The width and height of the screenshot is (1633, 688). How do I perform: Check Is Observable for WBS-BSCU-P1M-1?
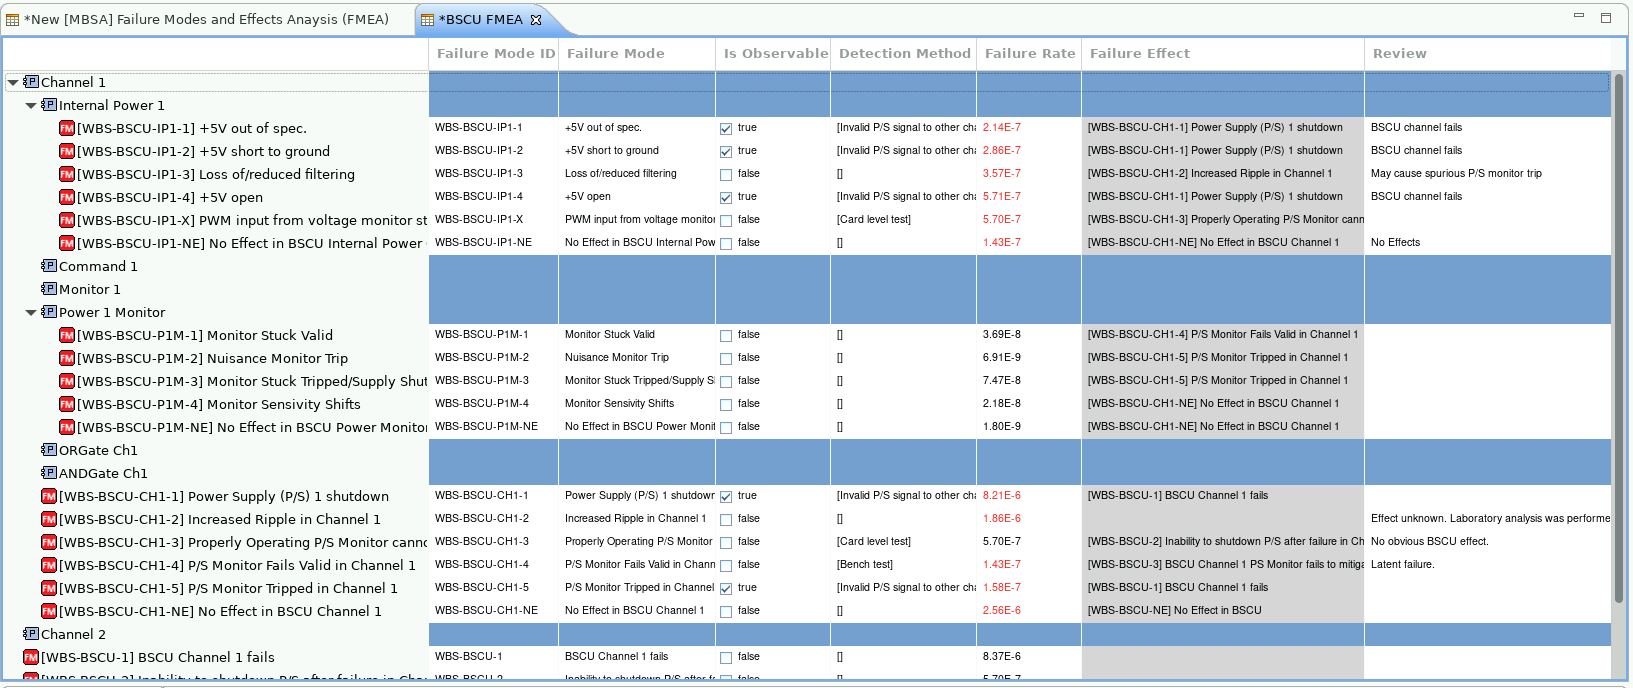tap(726, 336)
